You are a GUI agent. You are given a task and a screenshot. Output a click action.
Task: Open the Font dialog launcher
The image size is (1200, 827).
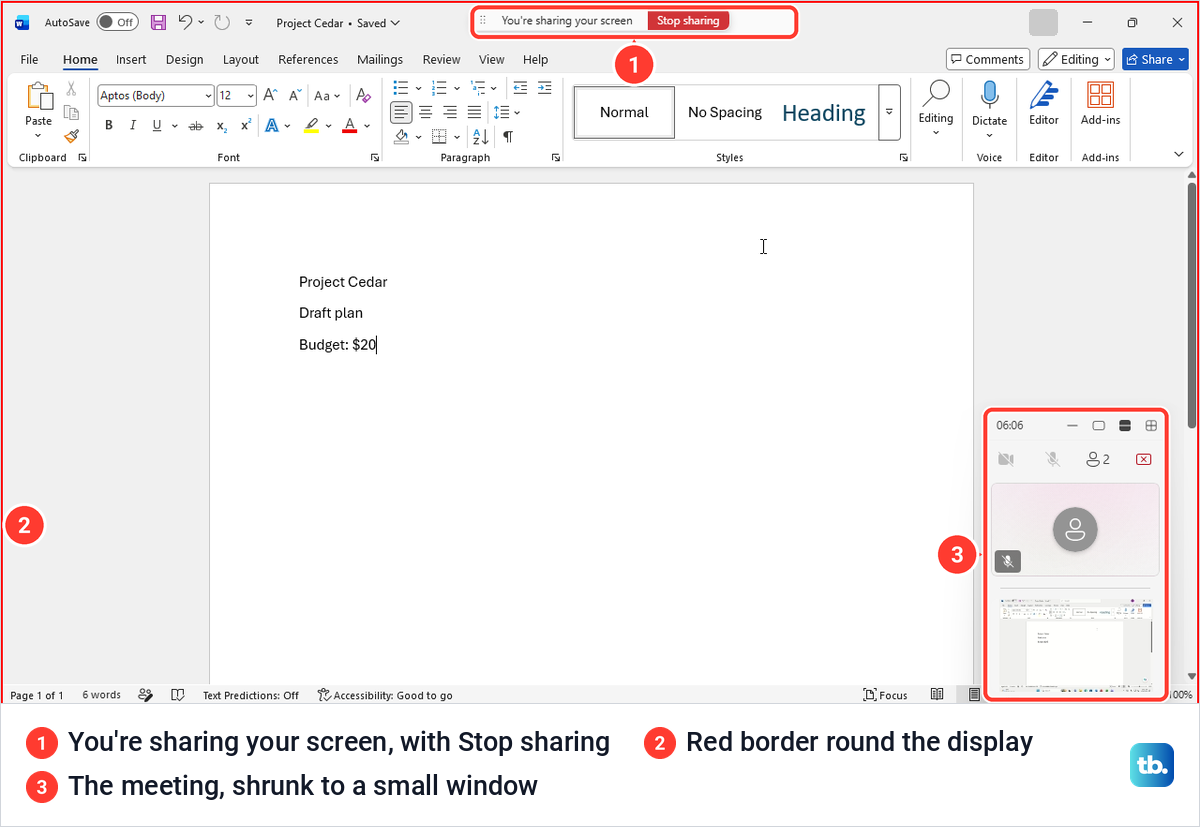click(375, 158)
